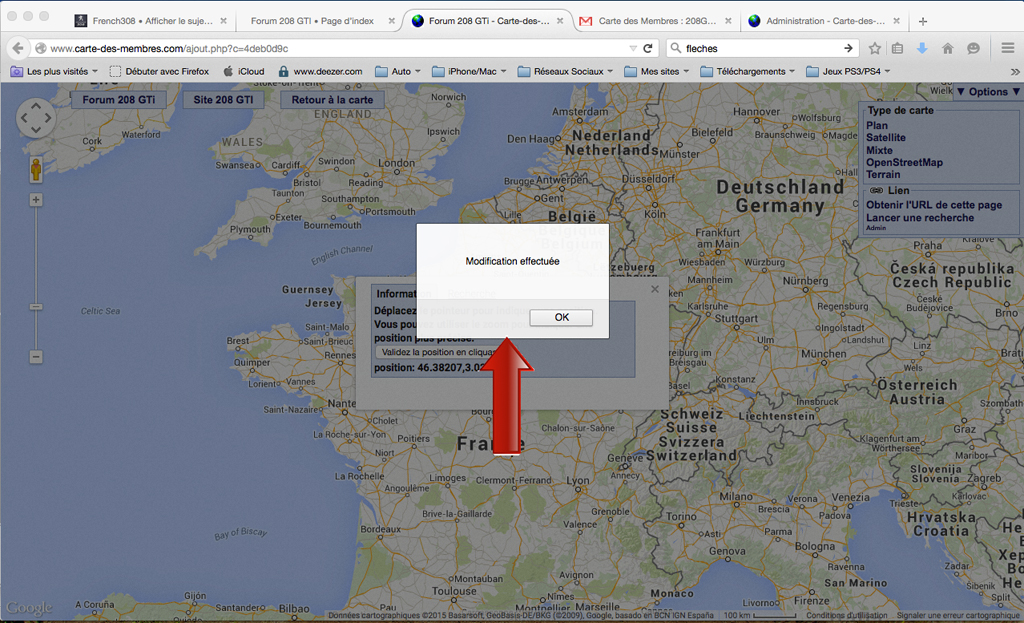
Task: Click the search field containing fleches
Action: [x=761, y=48]
